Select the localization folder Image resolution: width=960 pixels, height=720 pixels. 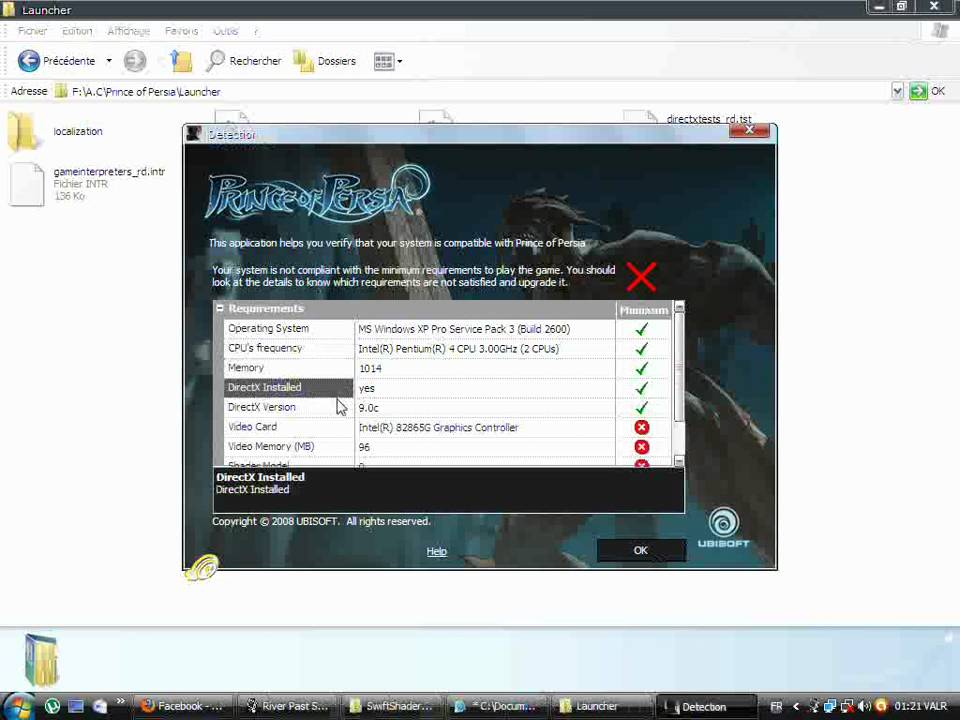point(55,131)
